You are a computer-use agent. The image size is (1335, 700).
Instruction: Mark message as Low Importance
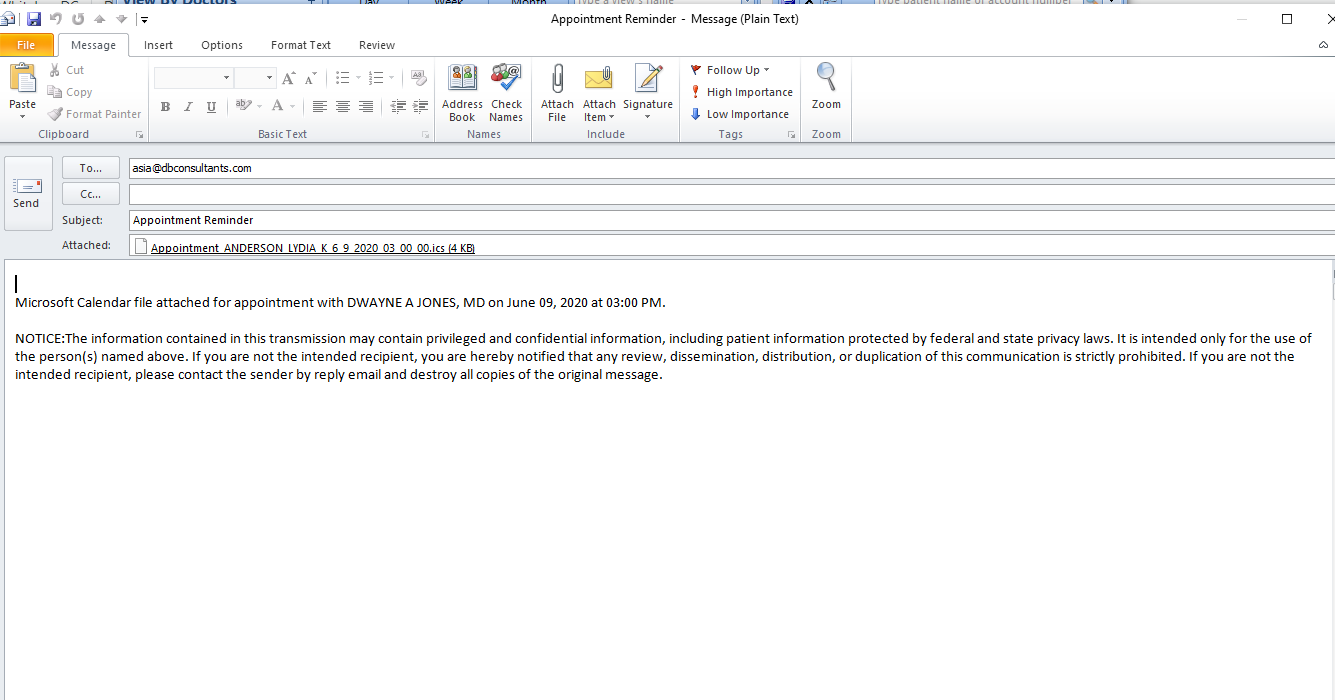739,114
